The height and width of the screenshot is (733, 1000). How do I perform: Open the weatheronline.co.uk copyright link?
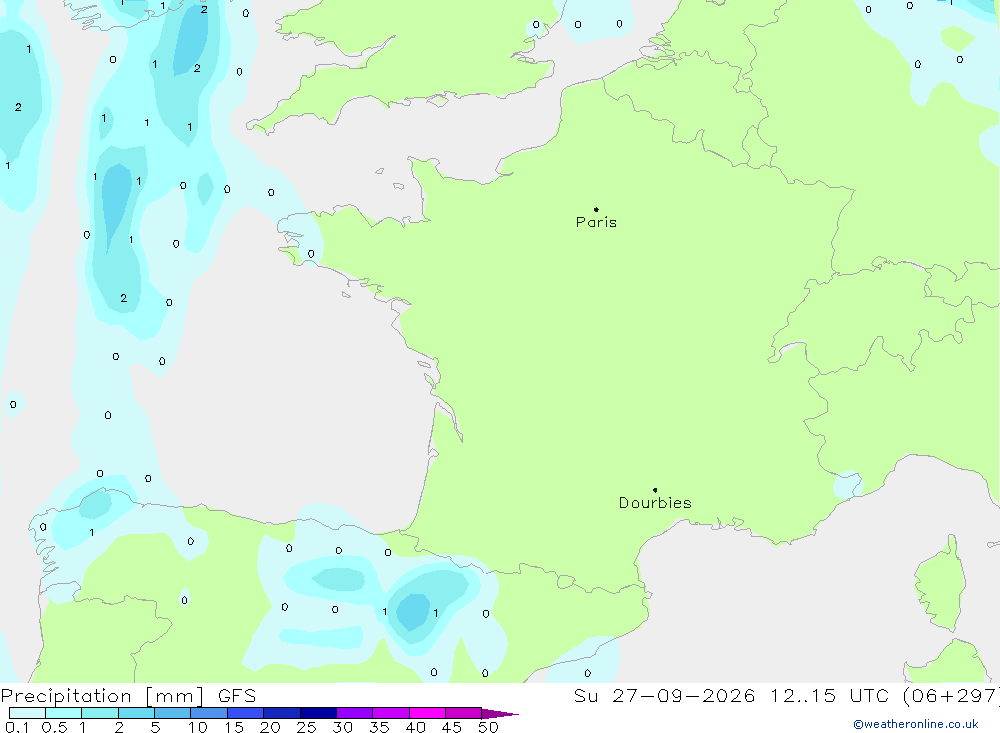point(916,724)
